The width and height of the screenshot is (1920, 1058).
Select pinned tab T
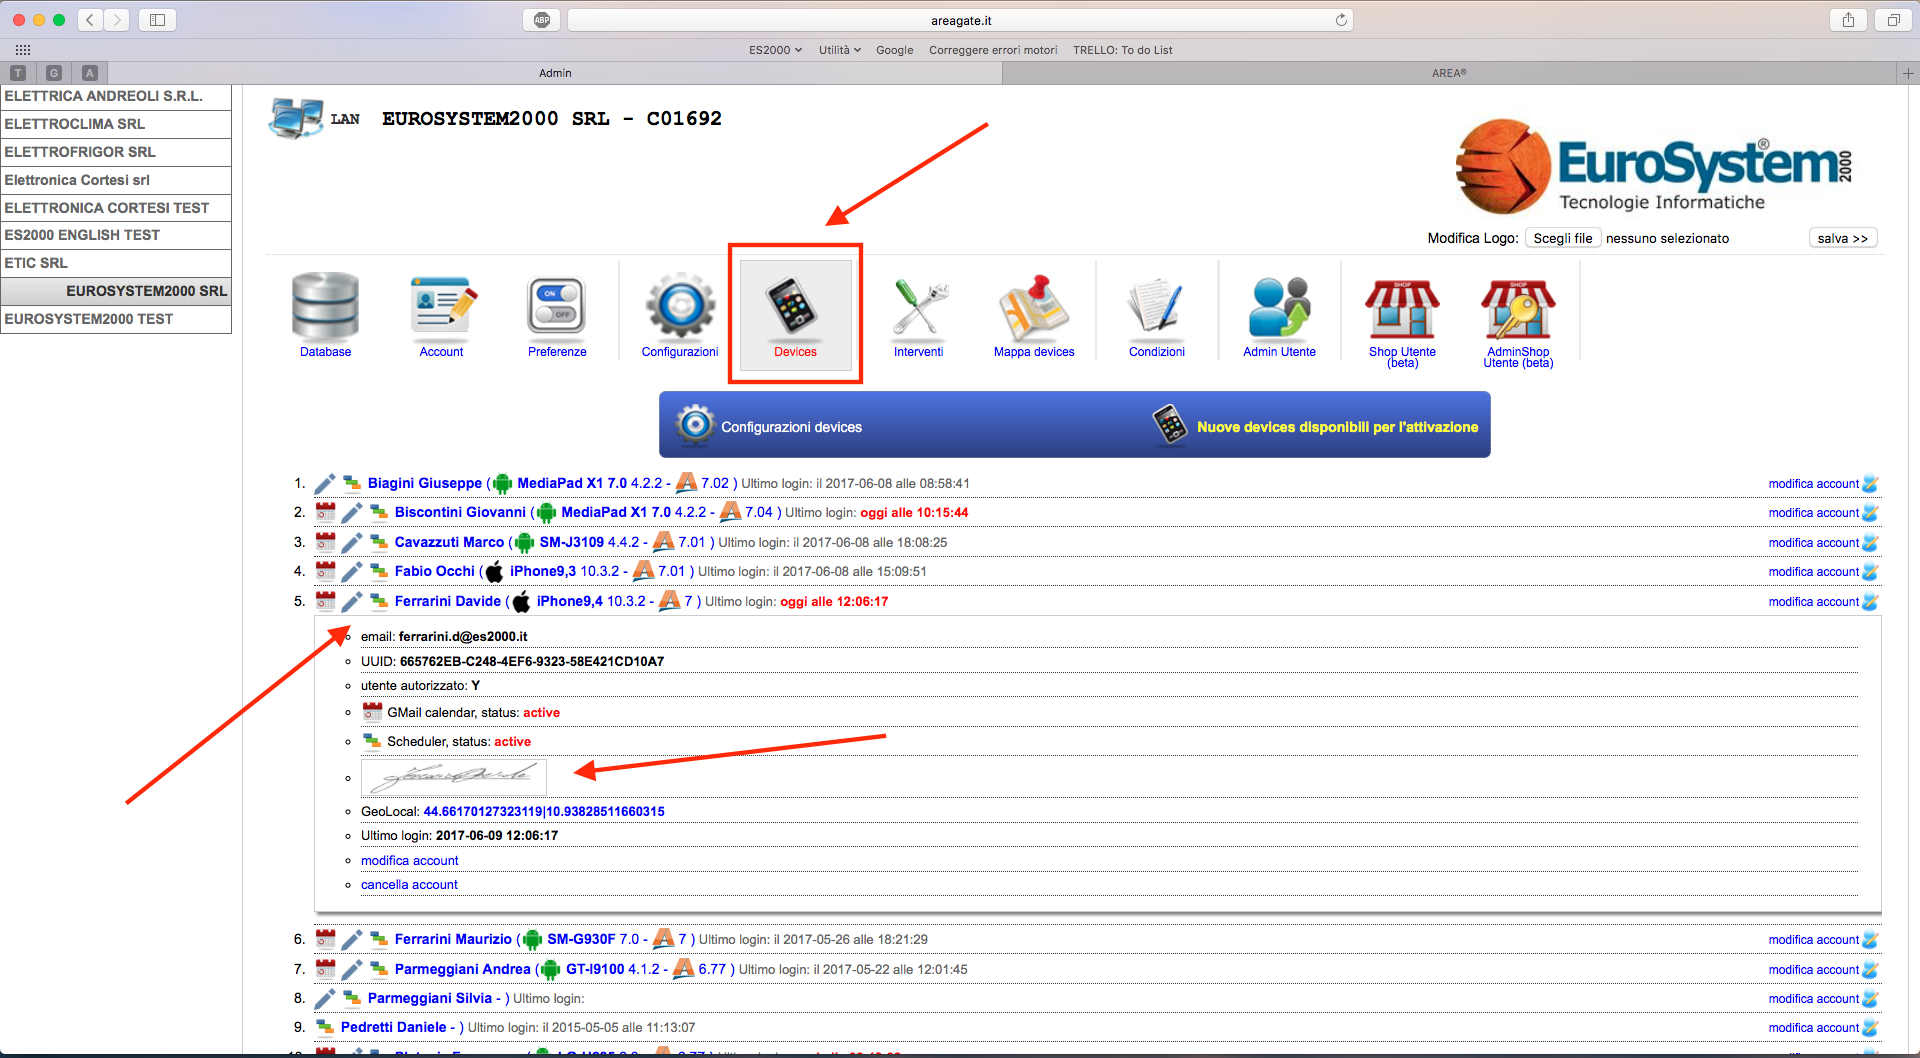(x=18, y=73)
